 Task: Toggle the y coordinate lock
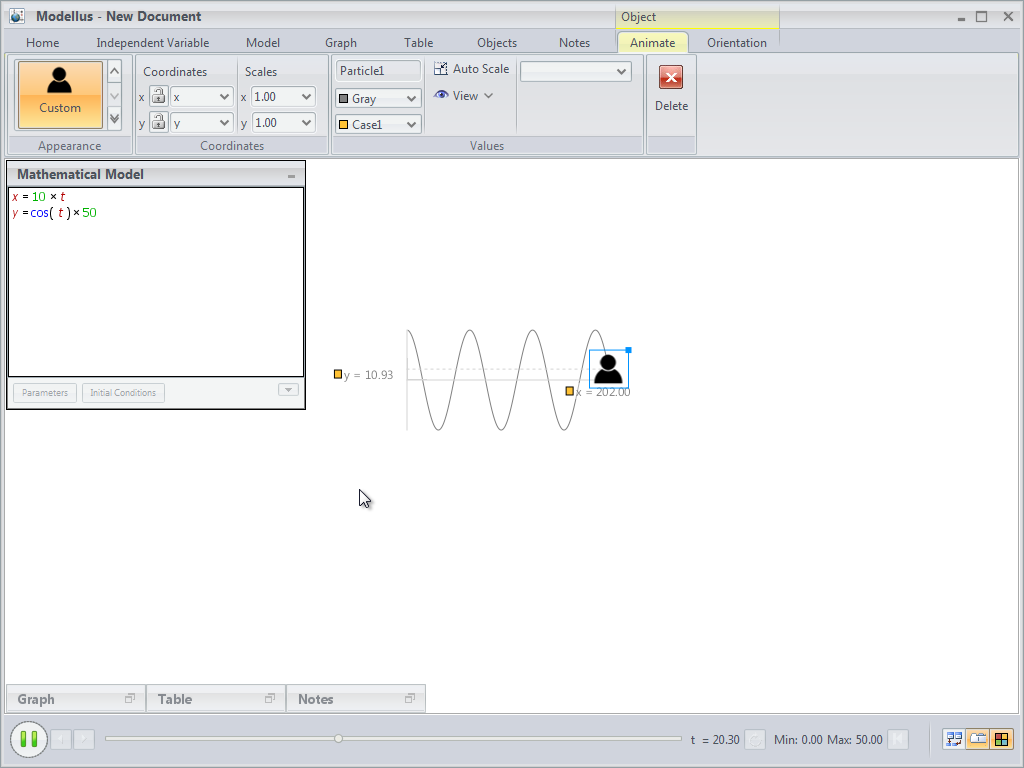point(158,122)
